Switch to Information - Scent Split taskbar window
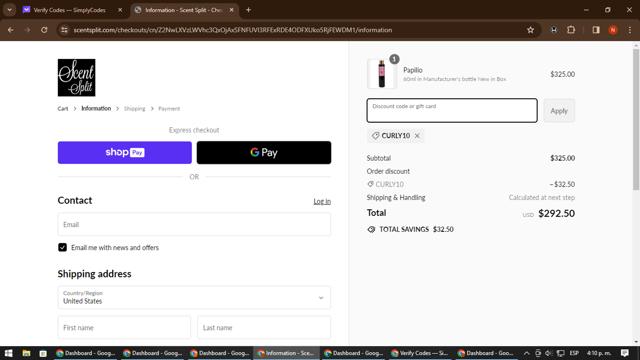The width and height of the screenshot is (640, 360). pos(286,353)
